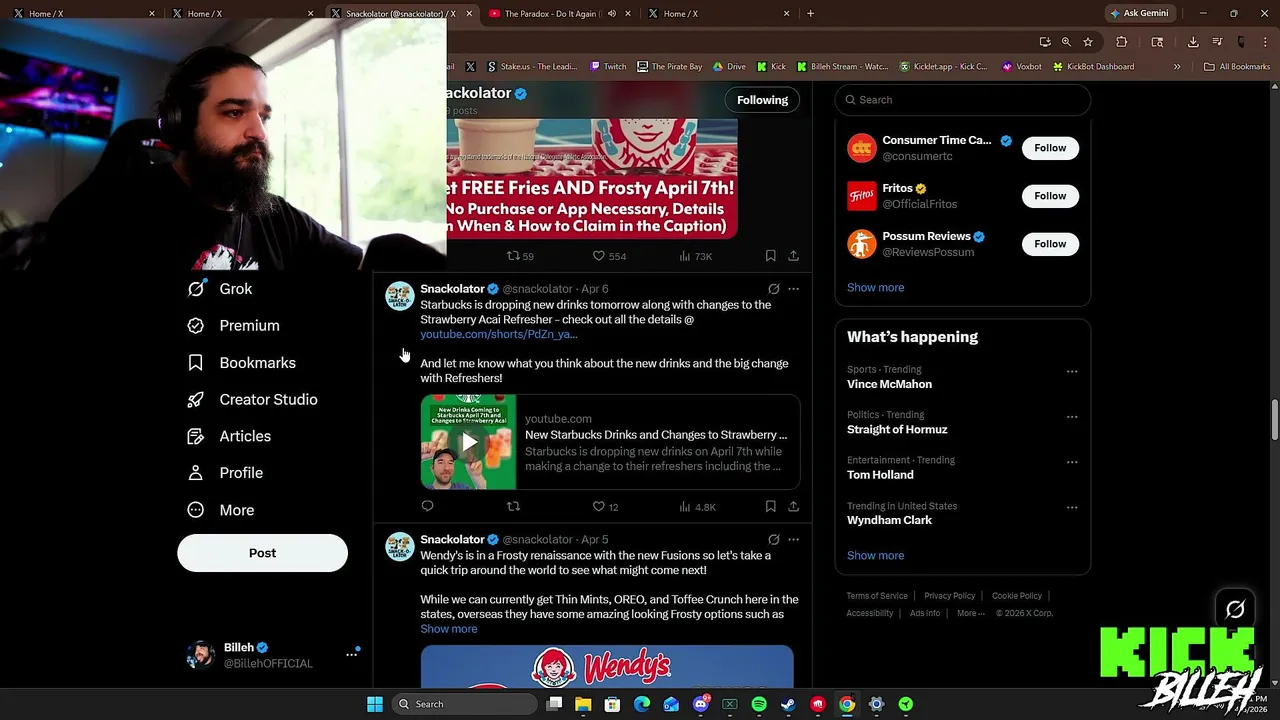The width and height of the screenshot is (1280, 720).
Task: Open Spotify from the taskbar
Action: 759,704
